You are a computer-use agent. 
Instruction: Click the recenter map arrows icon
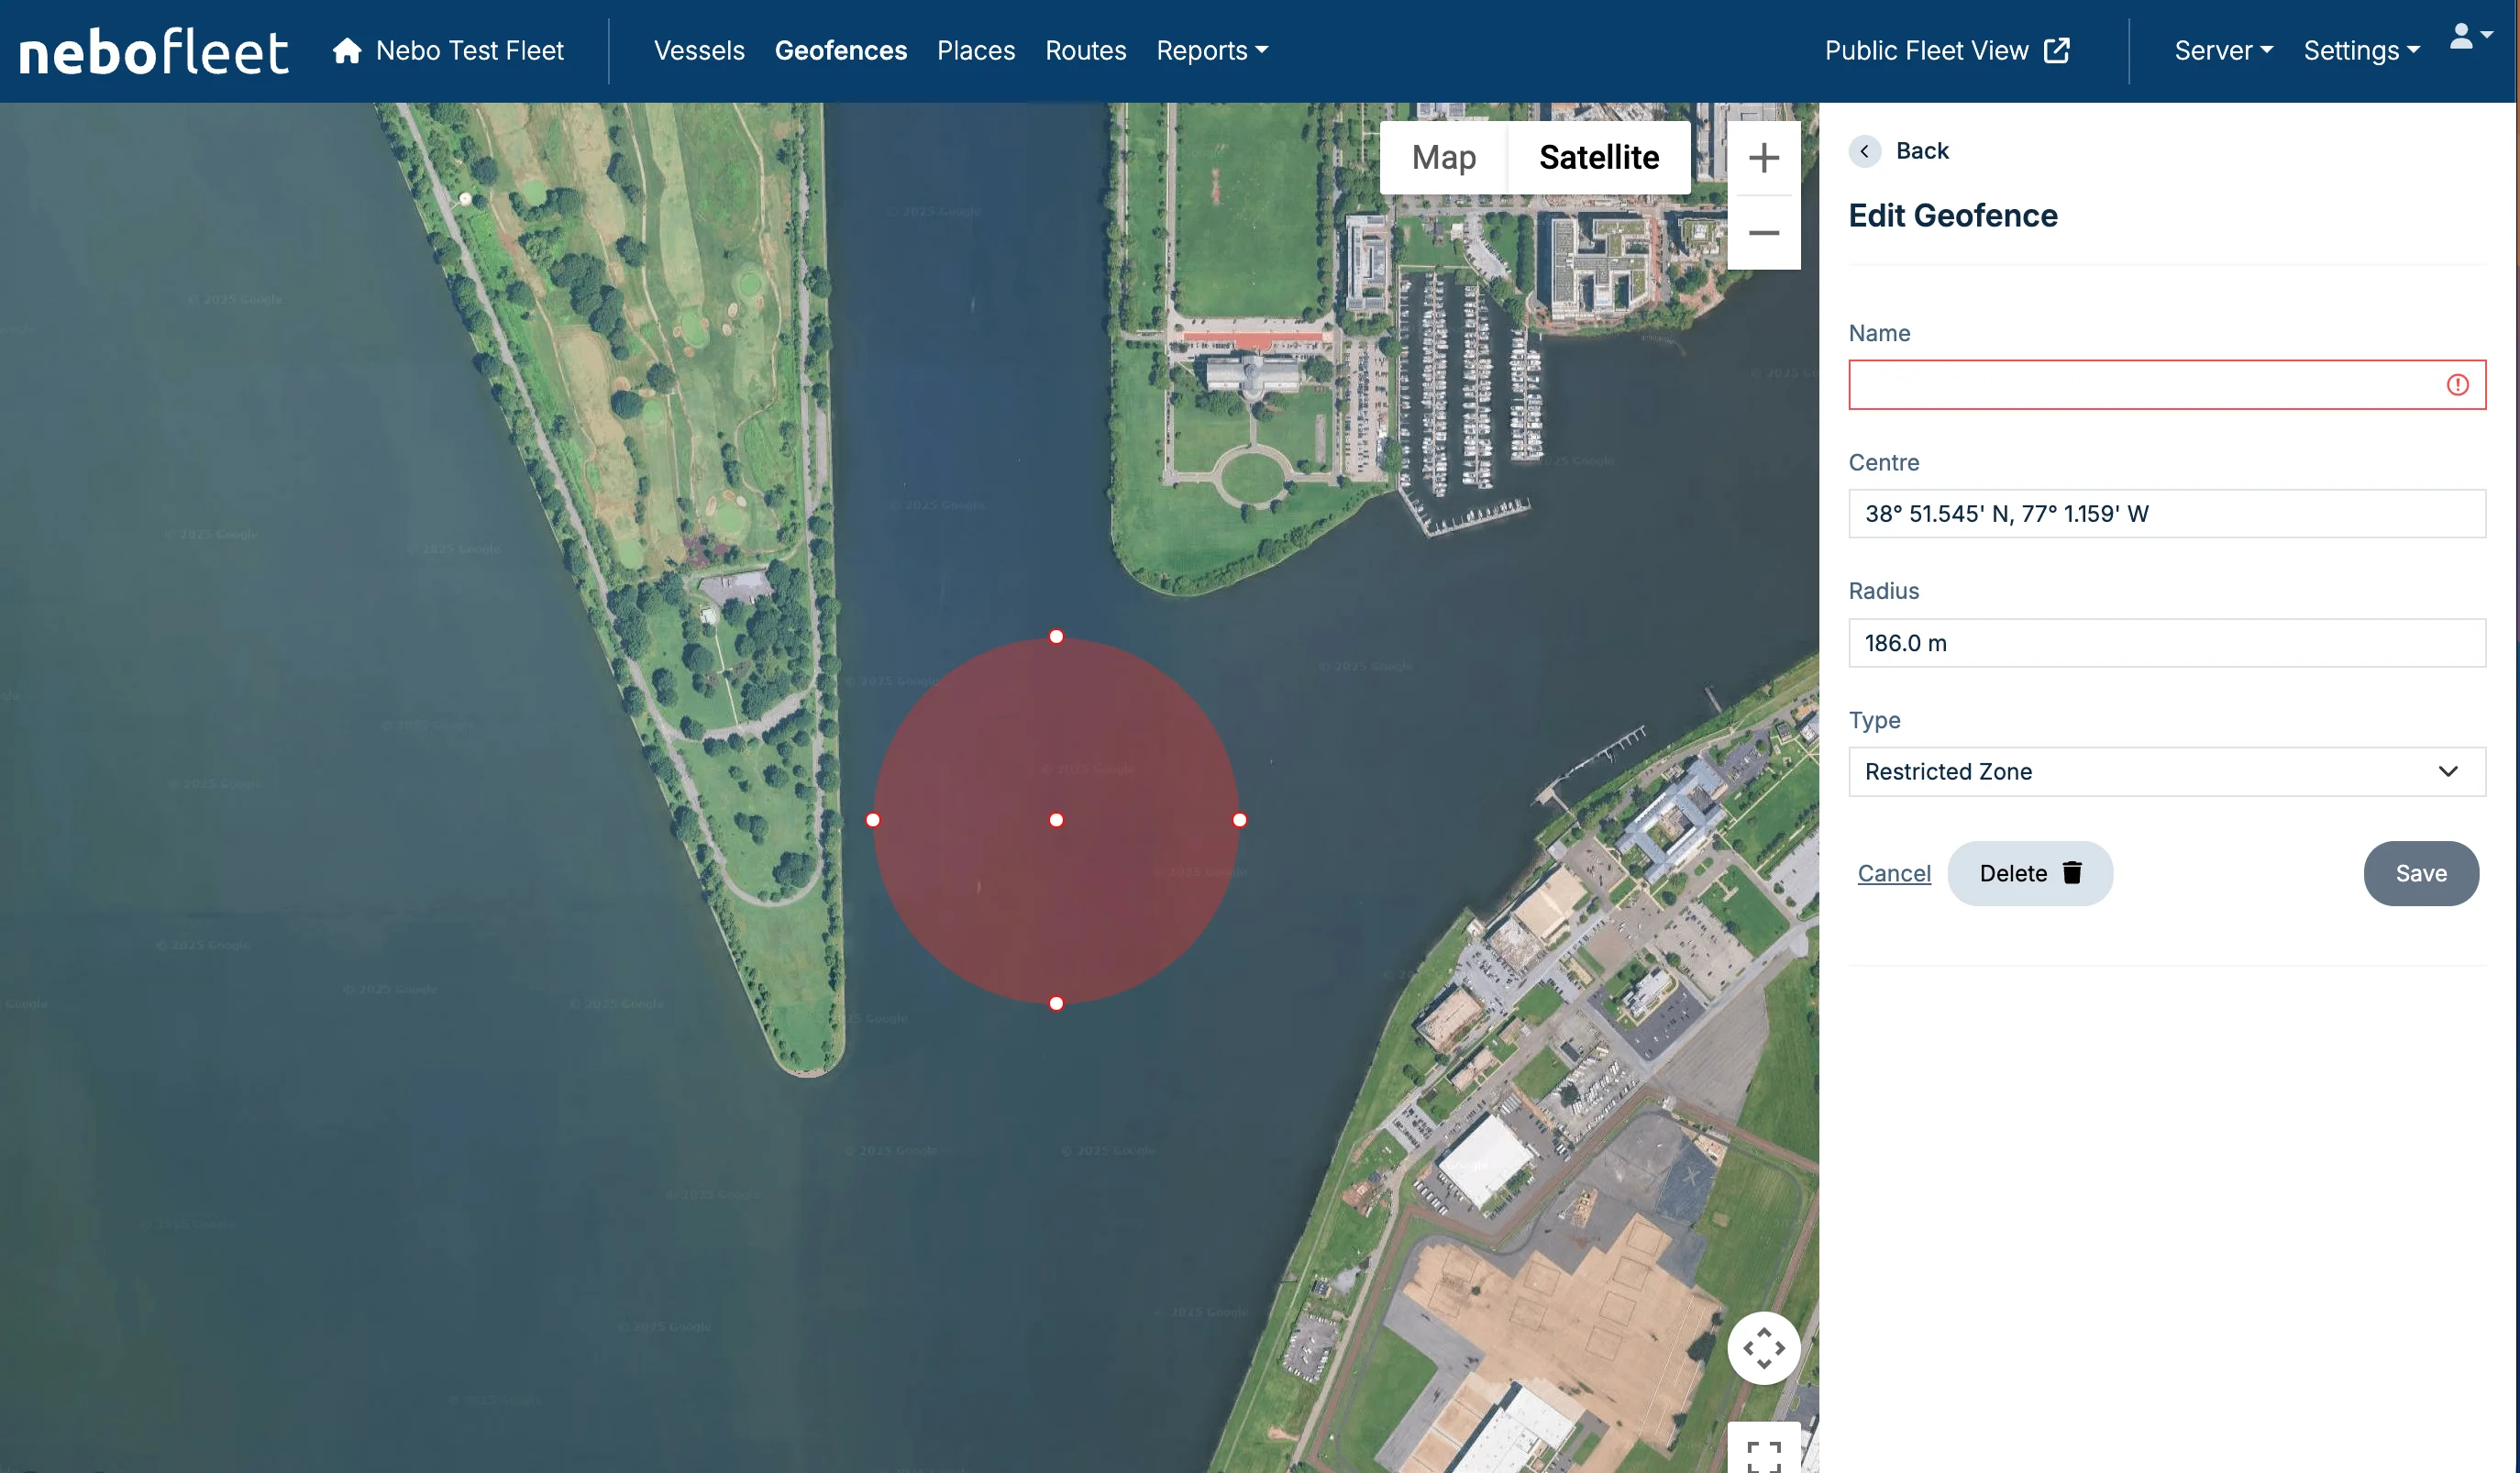1763,1347
